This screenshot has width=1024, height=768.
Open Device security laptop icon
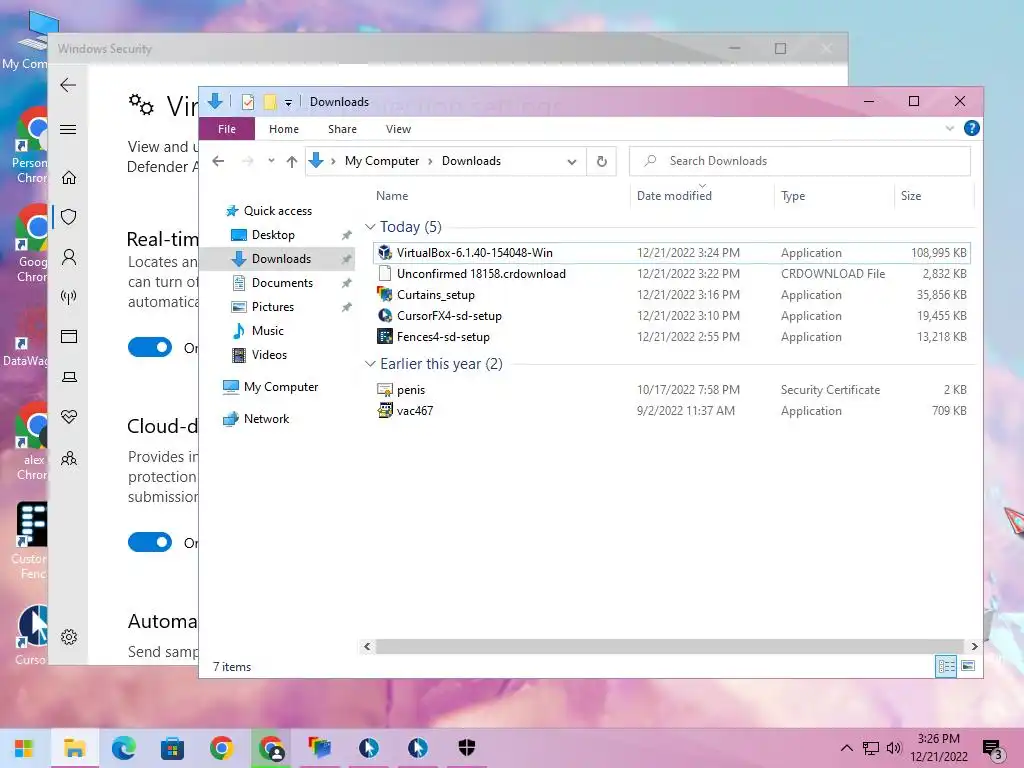click(69, 377)
